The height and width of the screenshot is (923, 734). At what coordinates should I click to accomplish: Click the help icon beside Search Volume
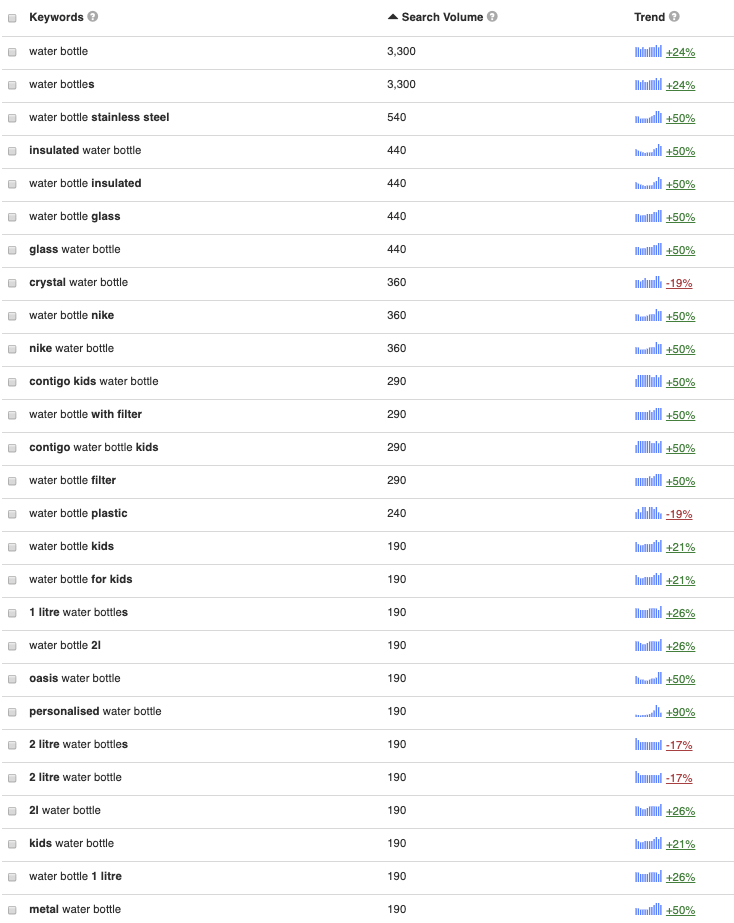492,17
